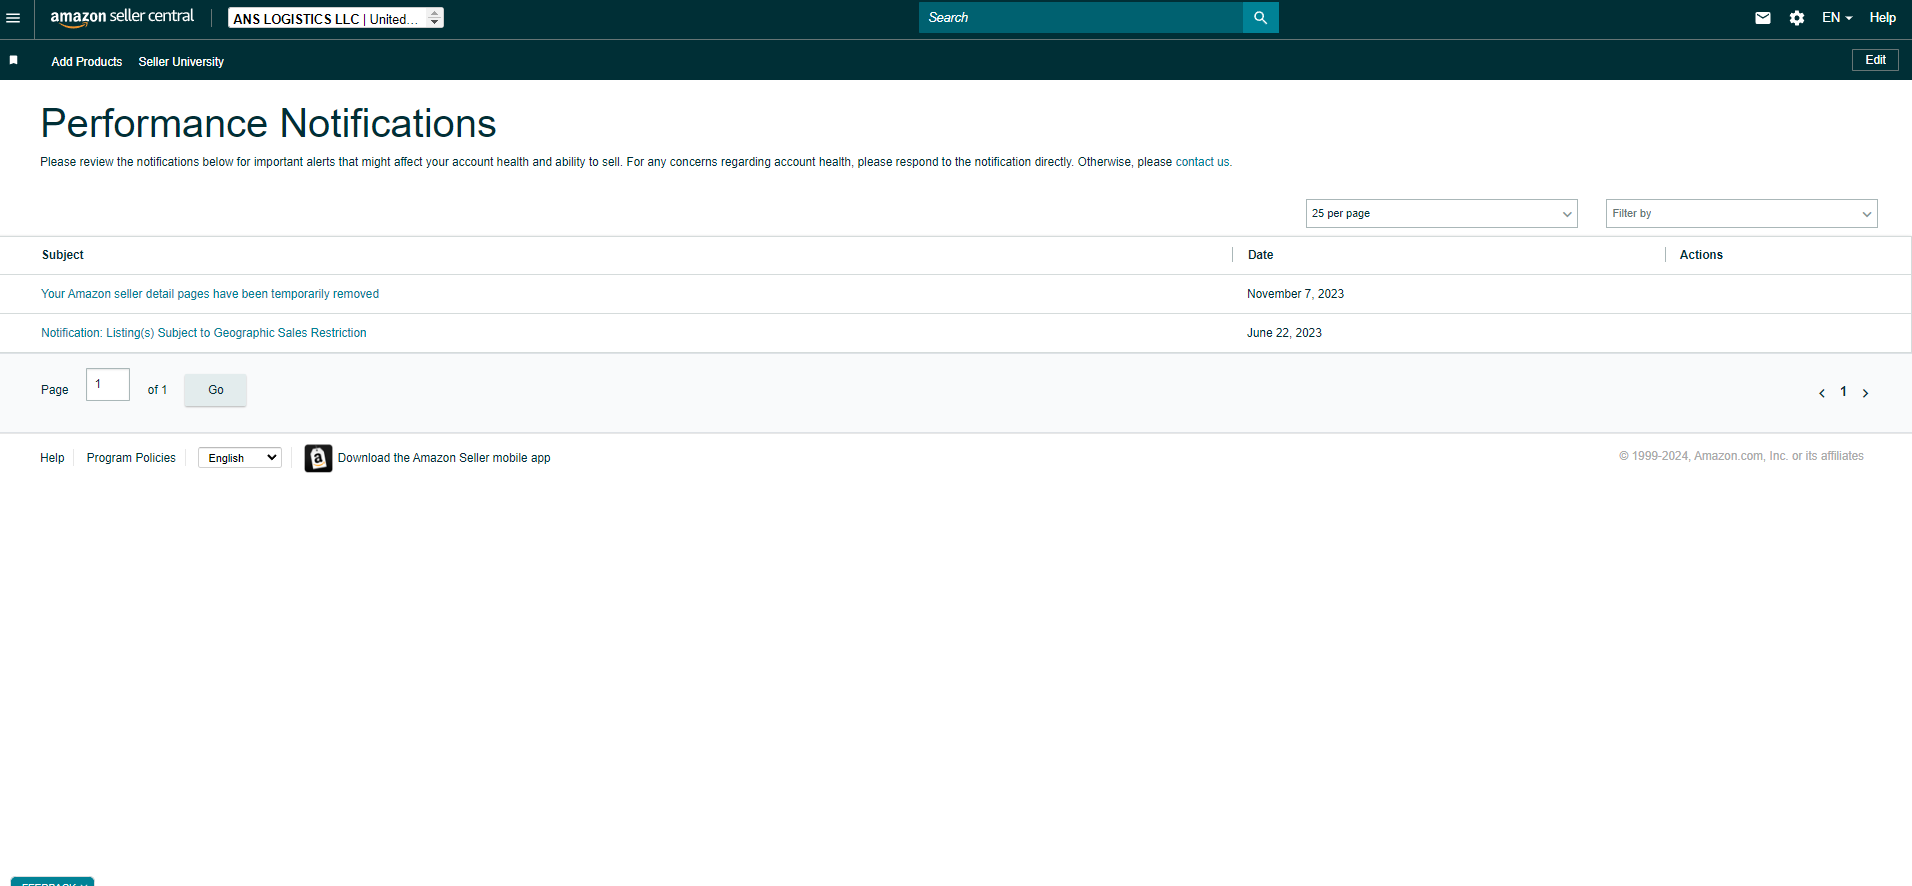1912x886 pixels.
Task: Click Download the Amazon Seller mobile app
Action: point(444,458)
